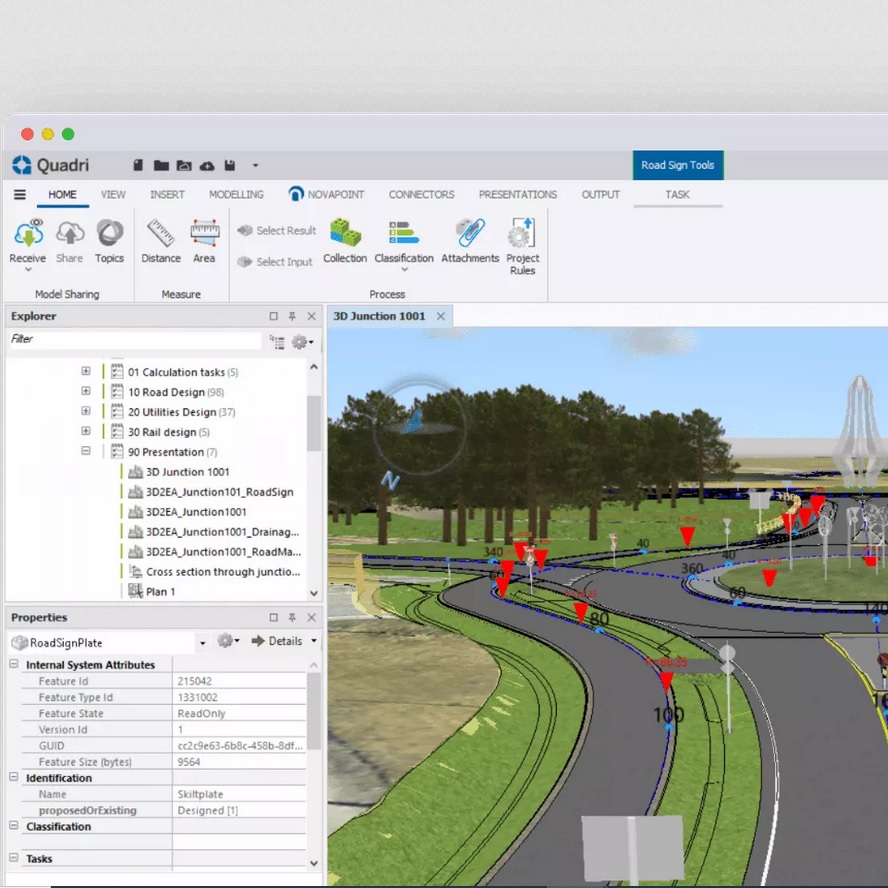Pin the Properties panel
This screenshot has height=888, width=888.
(292, 617)
